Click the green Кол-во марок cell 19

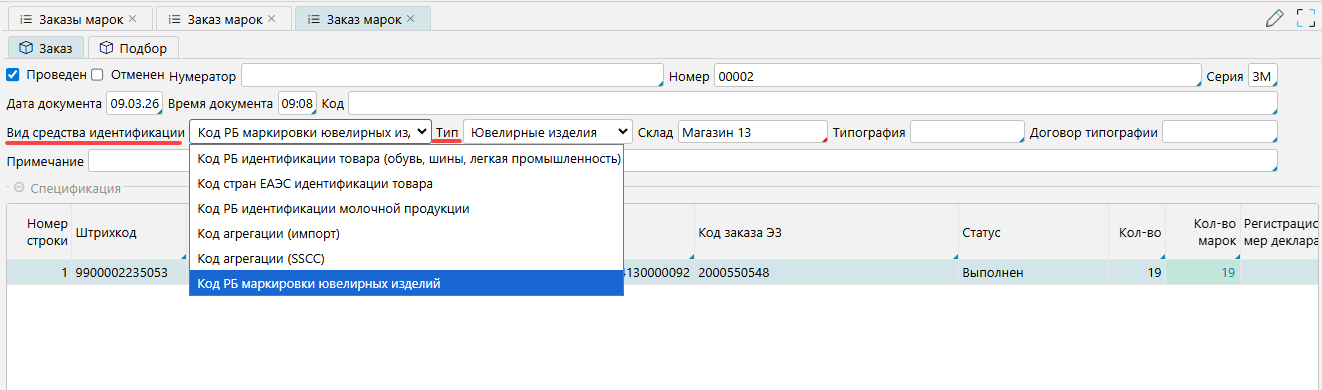(1204, 272)
